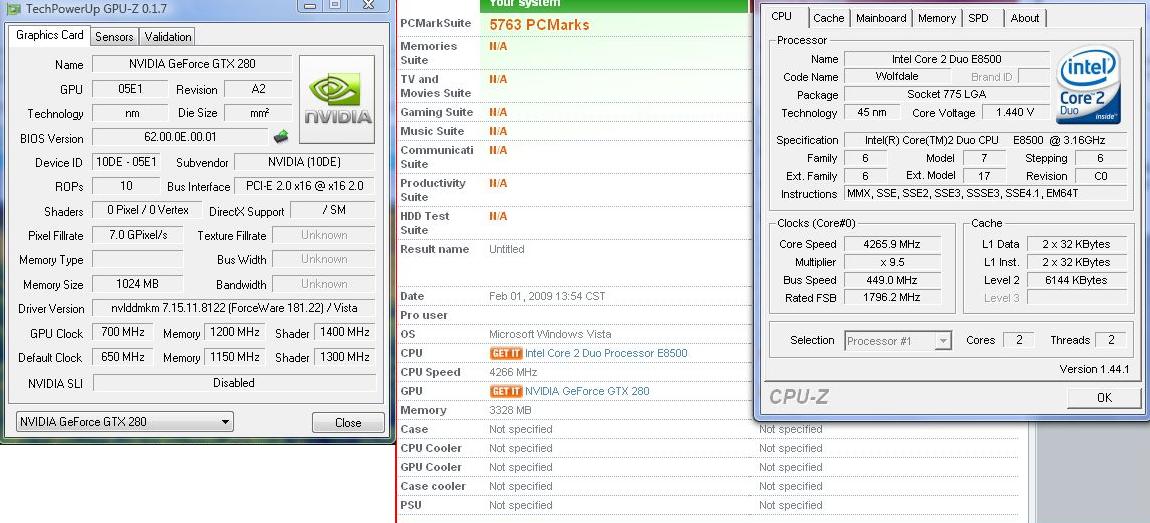The width and height of the screenshot is (1150, 523).
Task: Switch to the Mainboard tab in CPU-Z
Action: click(x=881, y=18)
